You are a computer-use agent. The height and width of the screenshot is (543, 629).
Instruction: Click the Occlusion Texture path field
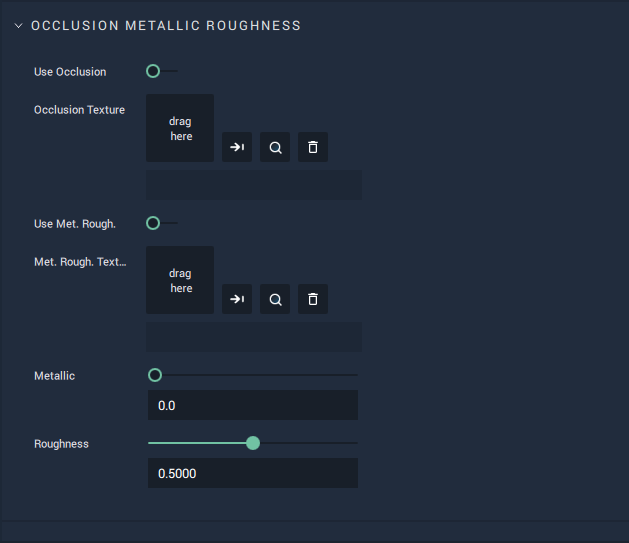(x=254, y=185)
